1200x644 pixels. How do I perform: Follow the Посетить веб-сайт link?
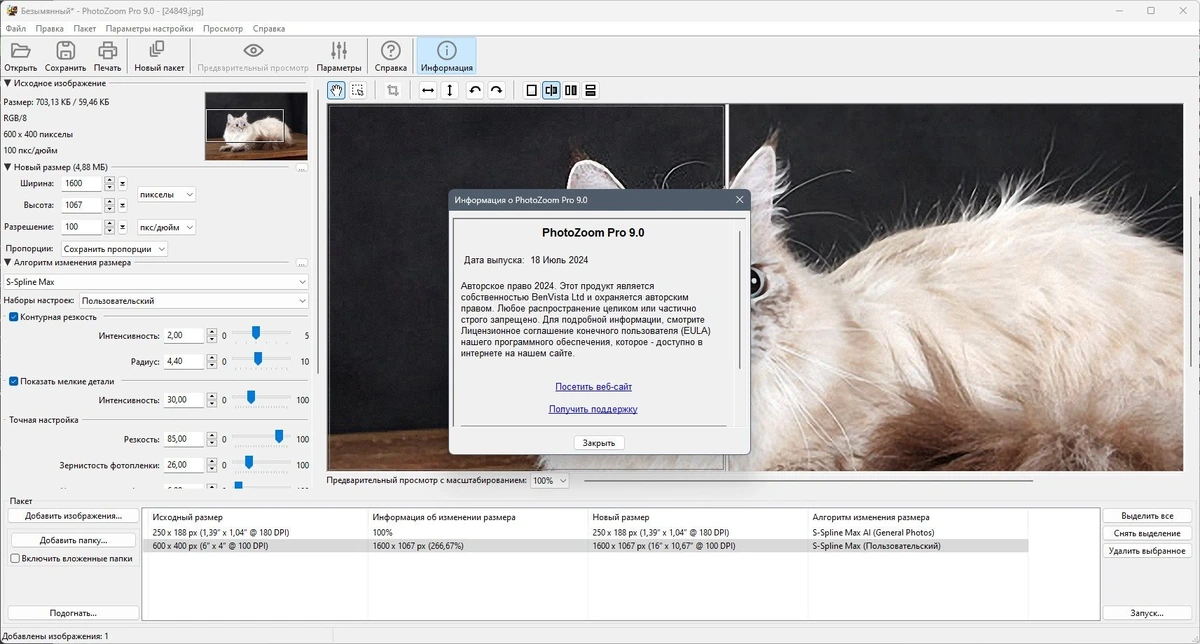coord(594,387)
